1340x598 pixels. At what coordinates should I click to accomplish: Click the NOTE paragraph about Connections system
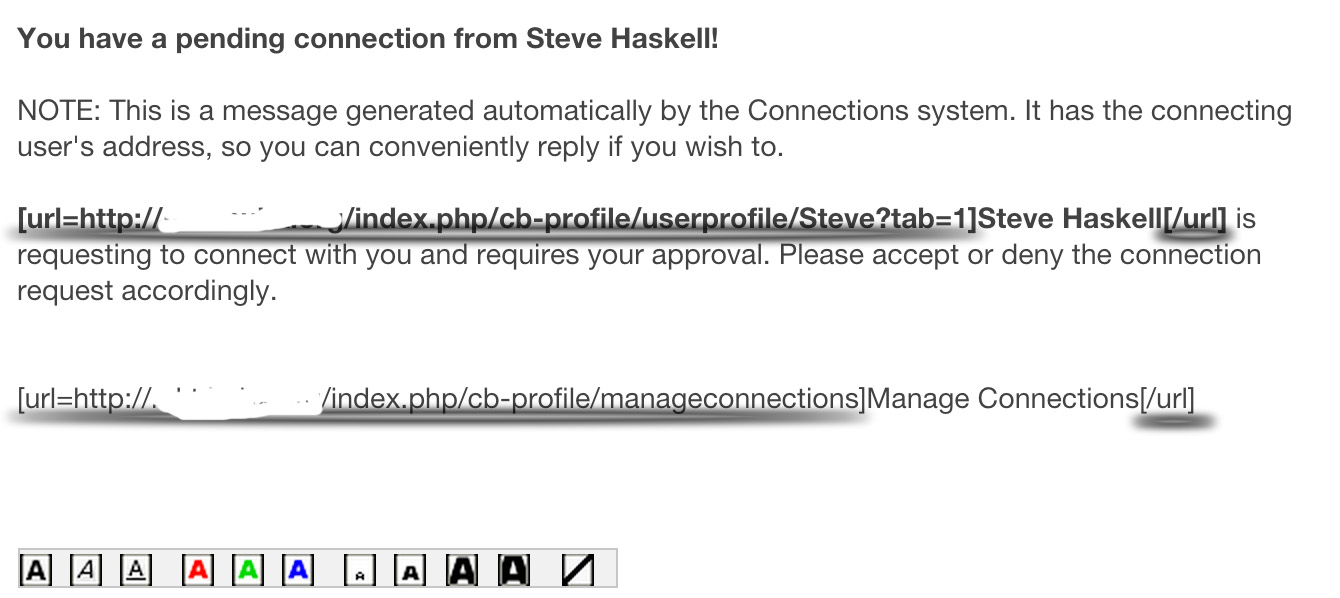[655, 129]
